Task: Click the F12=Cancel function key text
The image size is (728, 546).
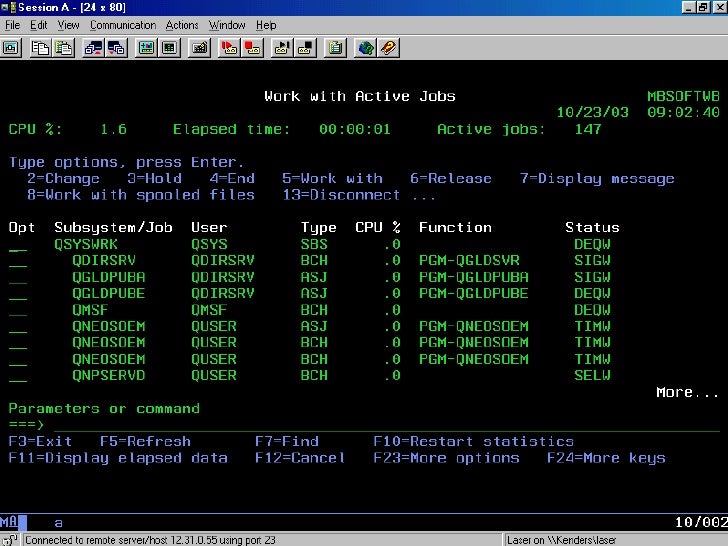Action: point(300,458)
